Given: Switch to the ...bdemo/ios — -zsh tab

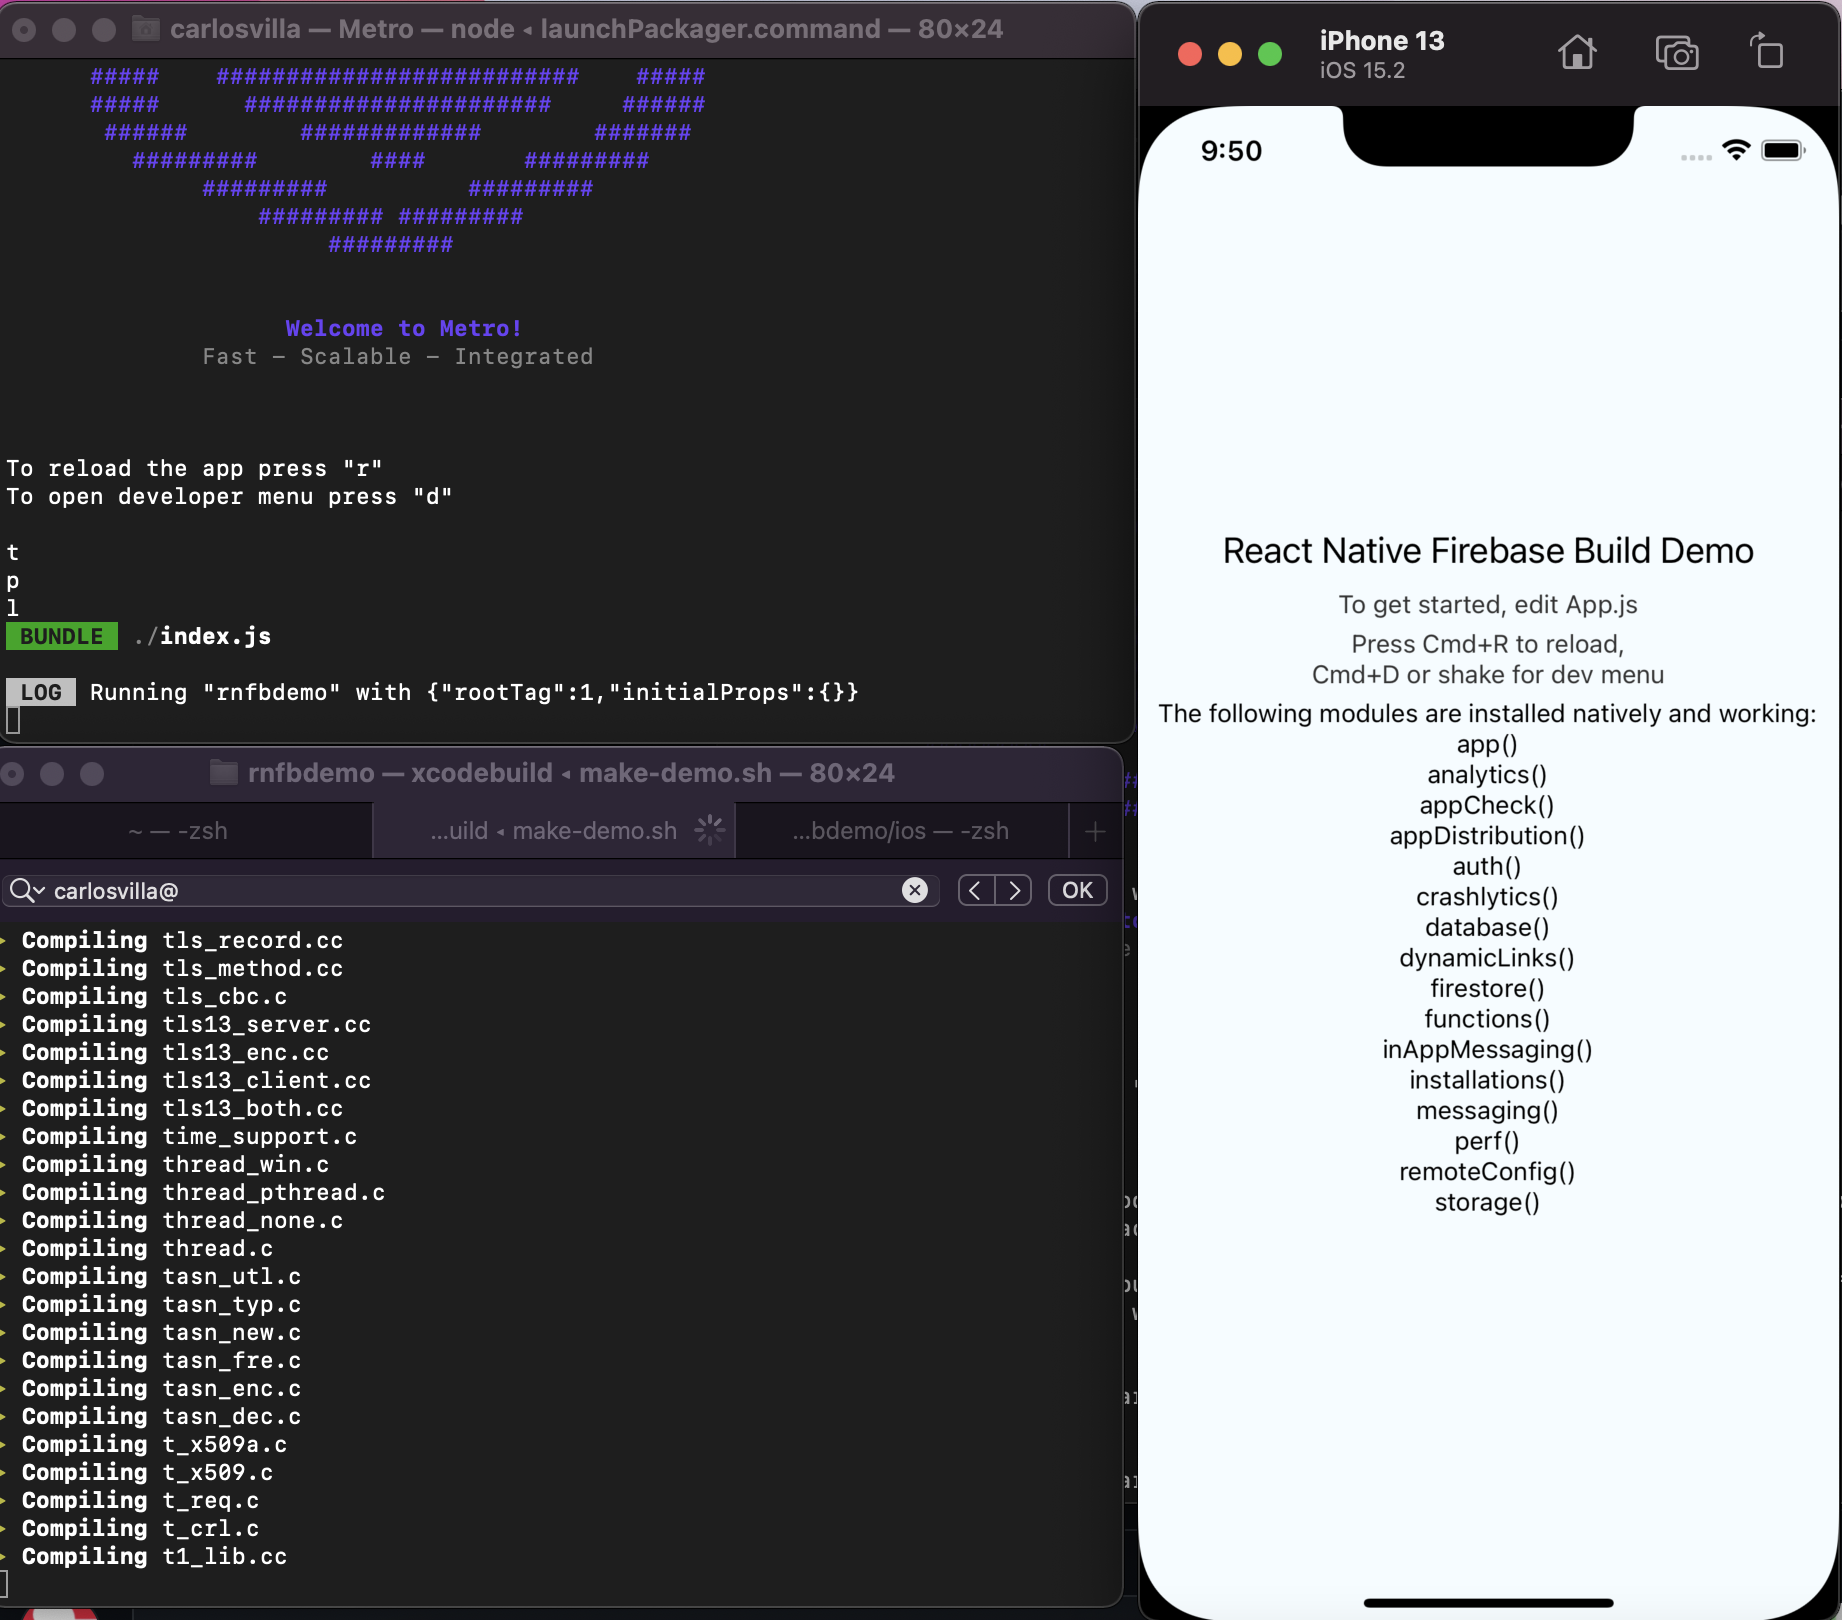Looking at the screenshot, I should 899,830.
